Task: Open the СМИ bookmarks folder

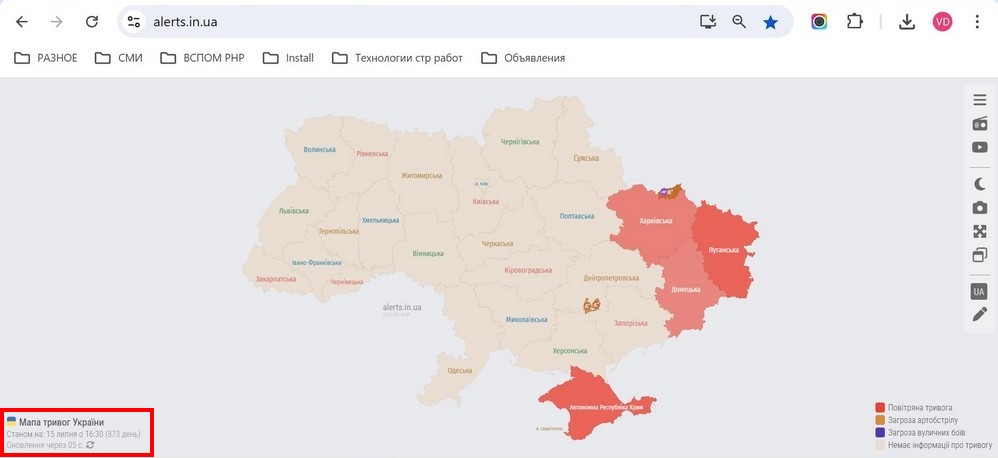Action: 119,58
